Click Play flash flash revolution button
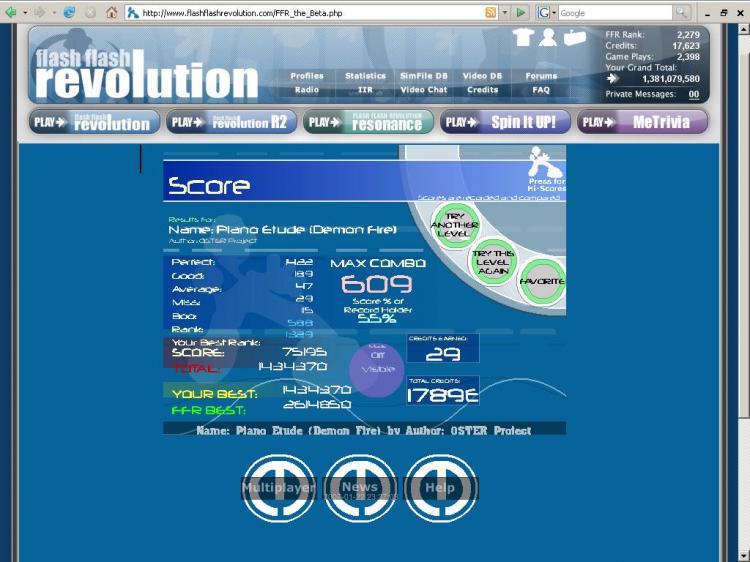Image resolution: width=750 pixels, height=562 pixels. coord(94,122)
